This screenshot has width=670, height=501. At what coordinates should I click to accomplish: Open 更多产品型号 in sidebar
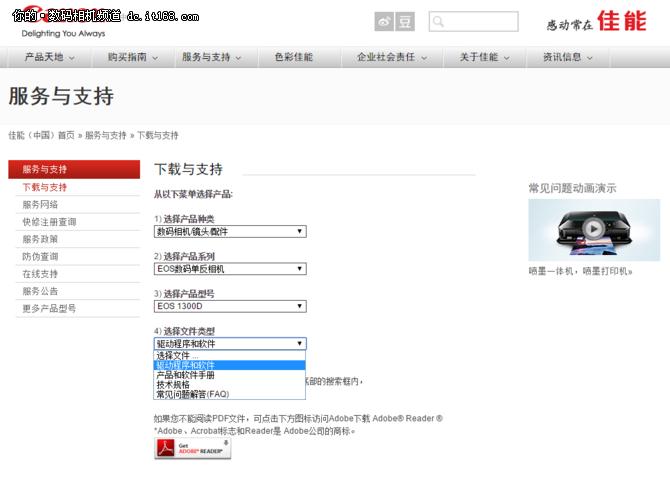(x=49, y=308)
